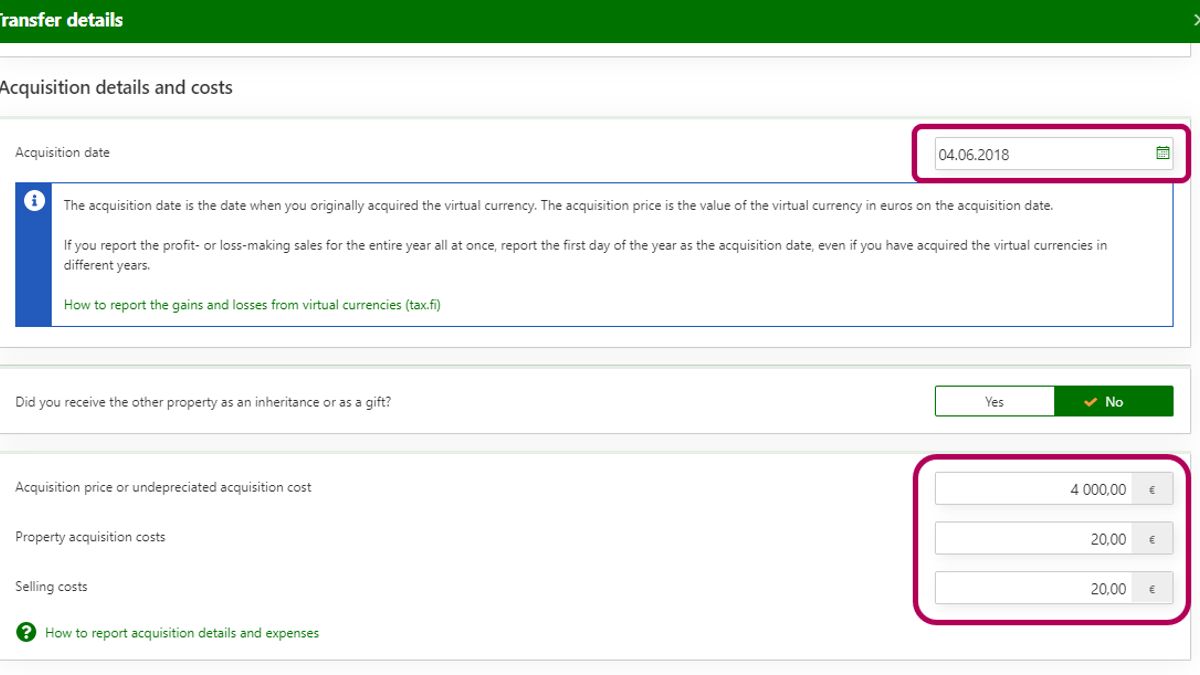The height and width of the screenshot is (675, 1200).
Task: Click euro symbol beside Acquisition price field
Action: click(1152, 490)
